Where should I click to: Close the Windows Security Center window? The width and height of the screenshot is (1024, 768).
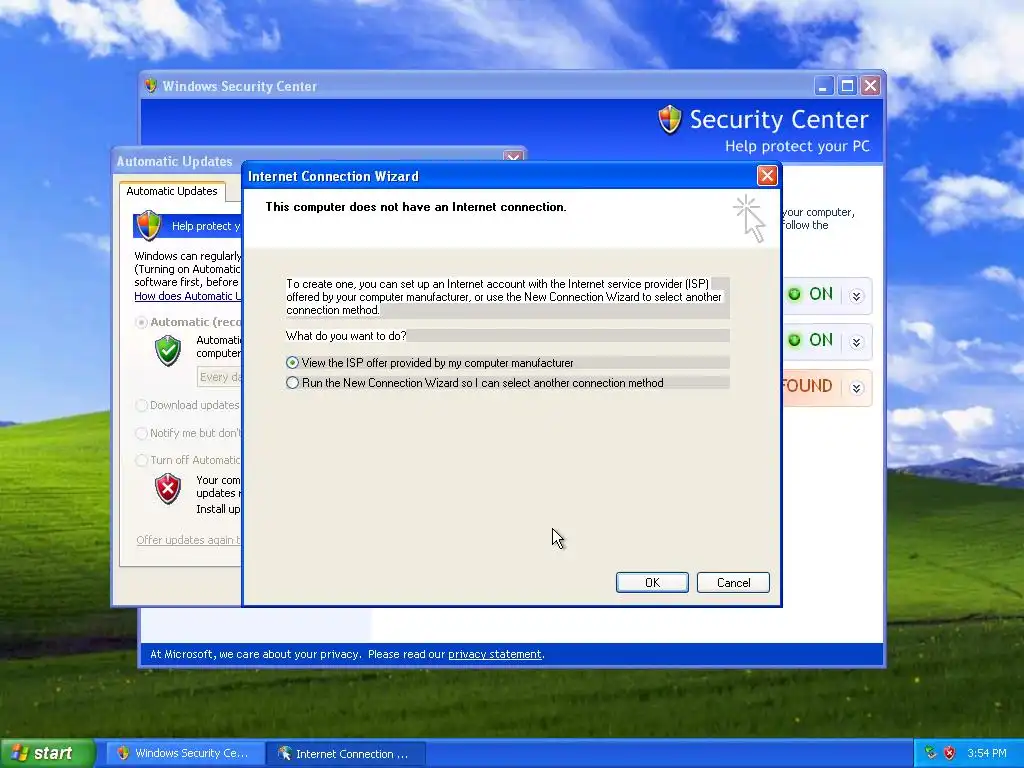click(871, 86)
